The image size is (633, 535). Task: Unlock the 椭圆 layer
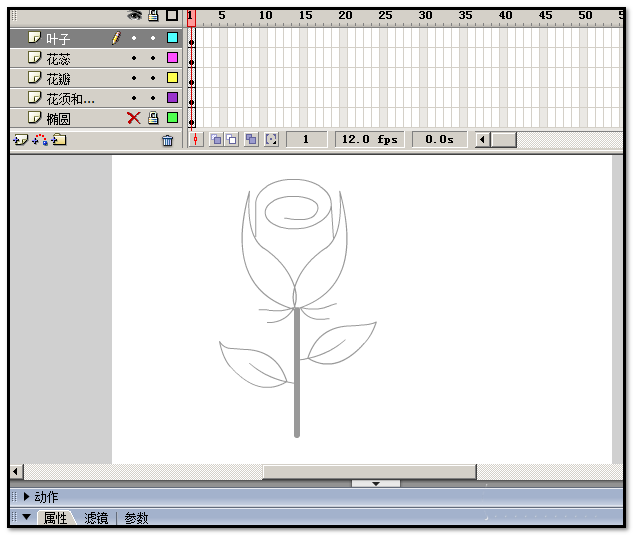(153, 118)
